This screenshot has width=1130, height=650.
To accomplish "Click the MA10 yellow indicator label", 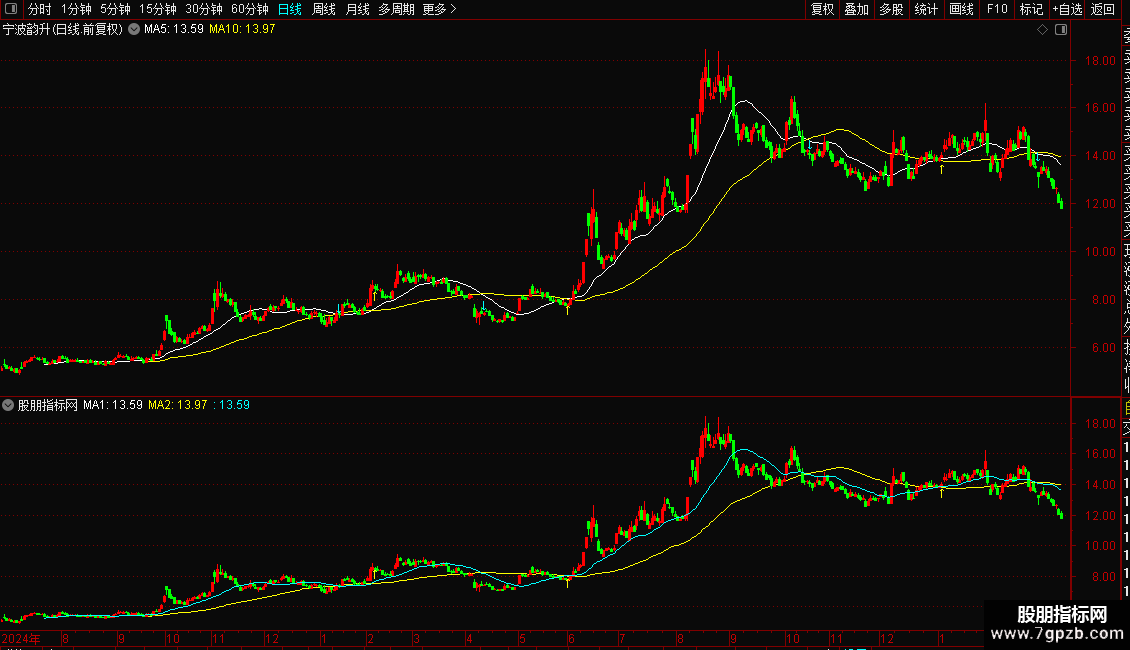I will pyautogui.click(x=242, y=30).
